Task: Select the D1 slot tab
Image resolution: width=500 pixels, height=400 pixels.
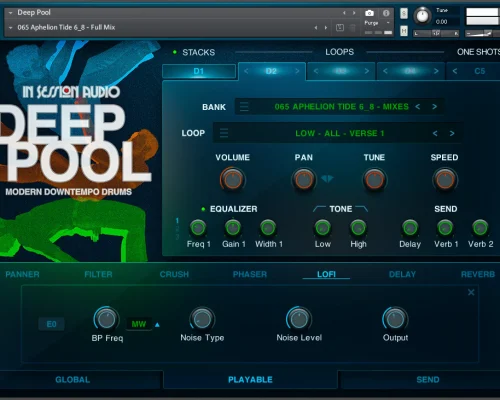Action: (199, 71)
